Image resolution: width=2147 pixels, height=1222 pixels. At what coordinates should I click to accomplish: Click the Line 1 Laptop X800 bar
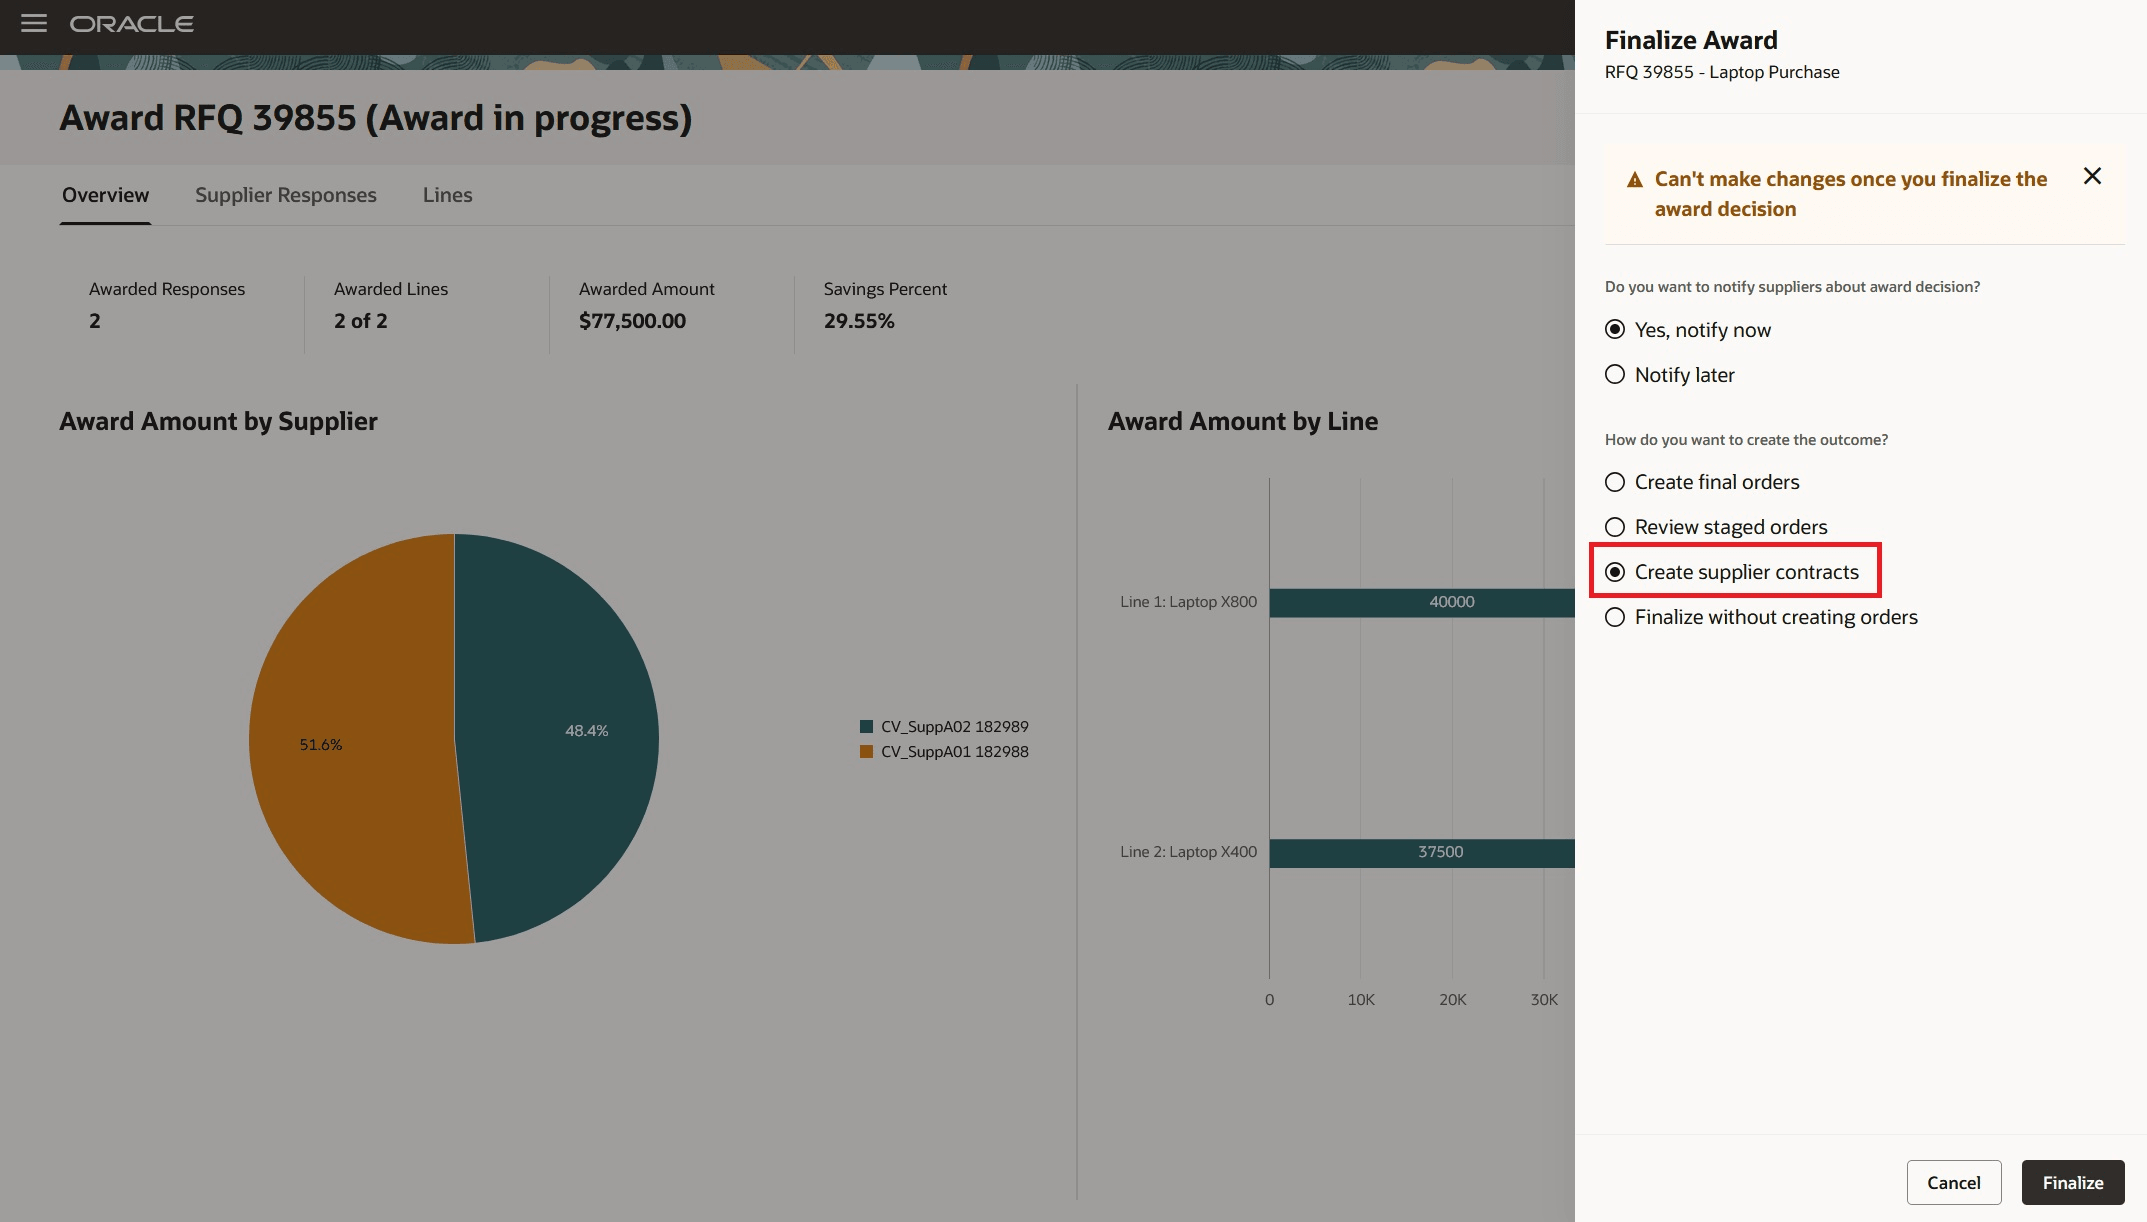pos(1420,602)
